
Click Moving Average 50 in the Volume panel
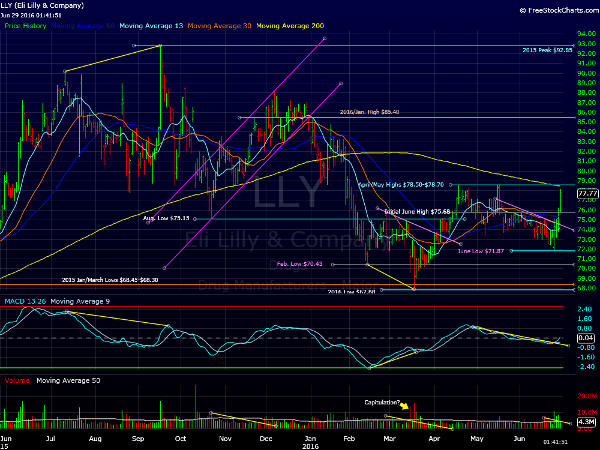(x=68, y=380)
